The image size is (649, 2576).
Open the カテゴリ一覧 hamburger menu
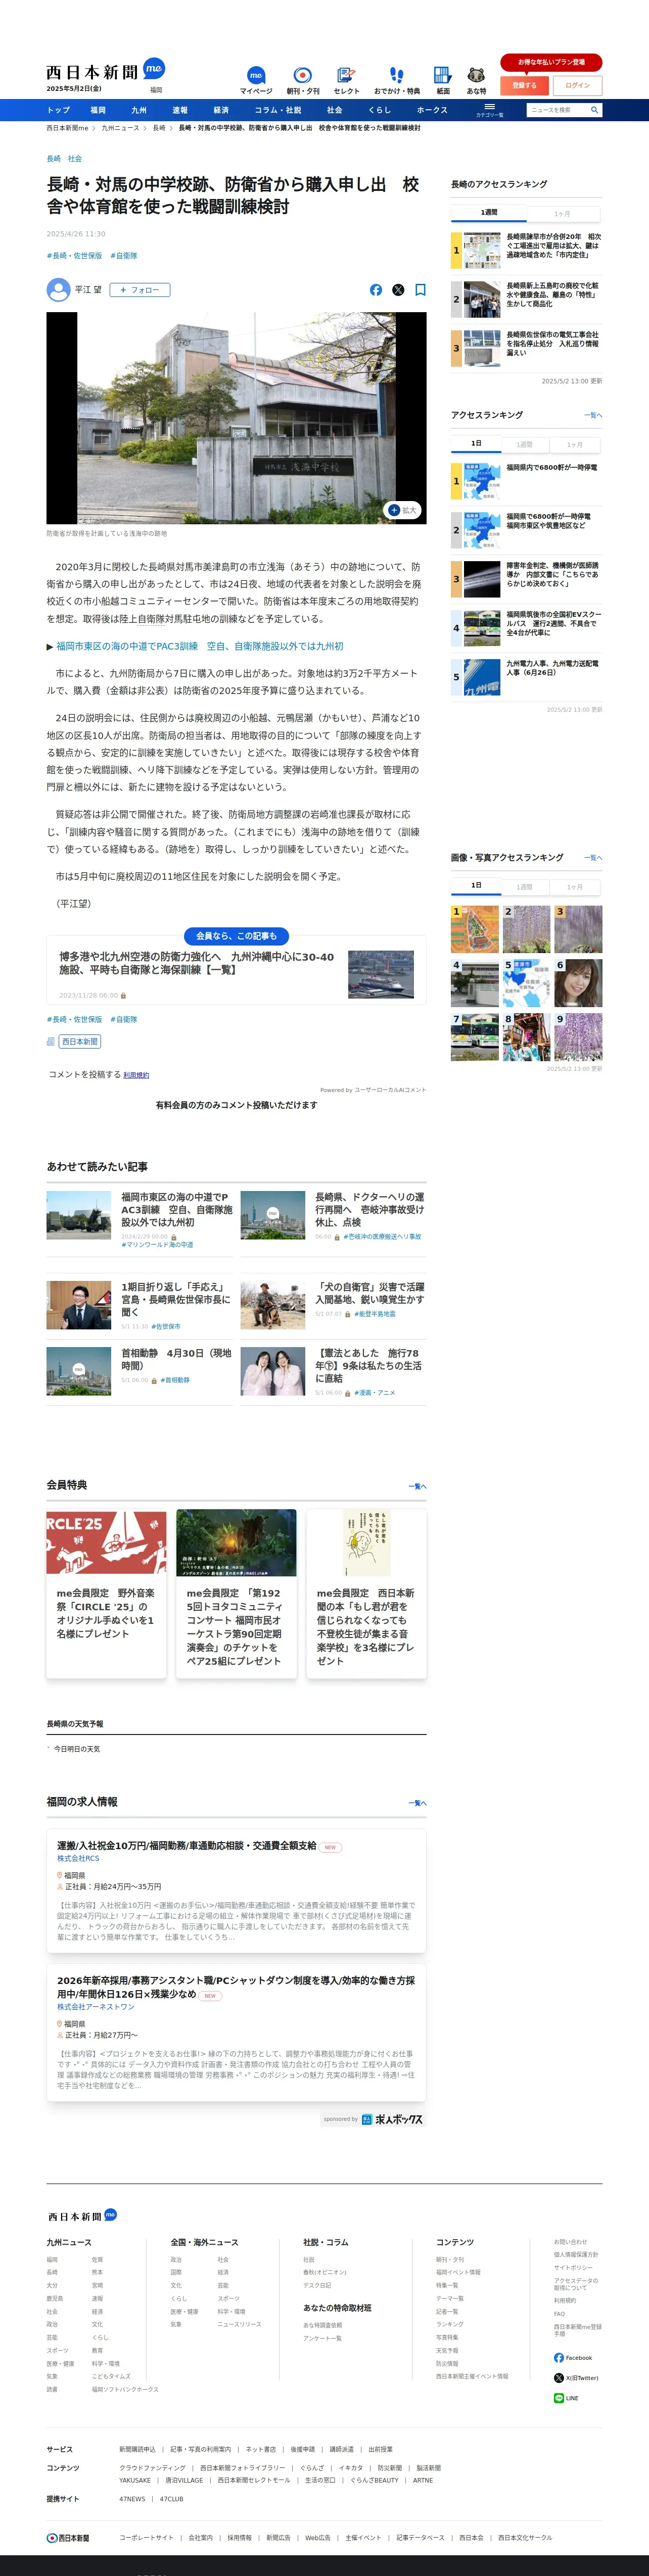pyautogui.click(x=489, y=110)
